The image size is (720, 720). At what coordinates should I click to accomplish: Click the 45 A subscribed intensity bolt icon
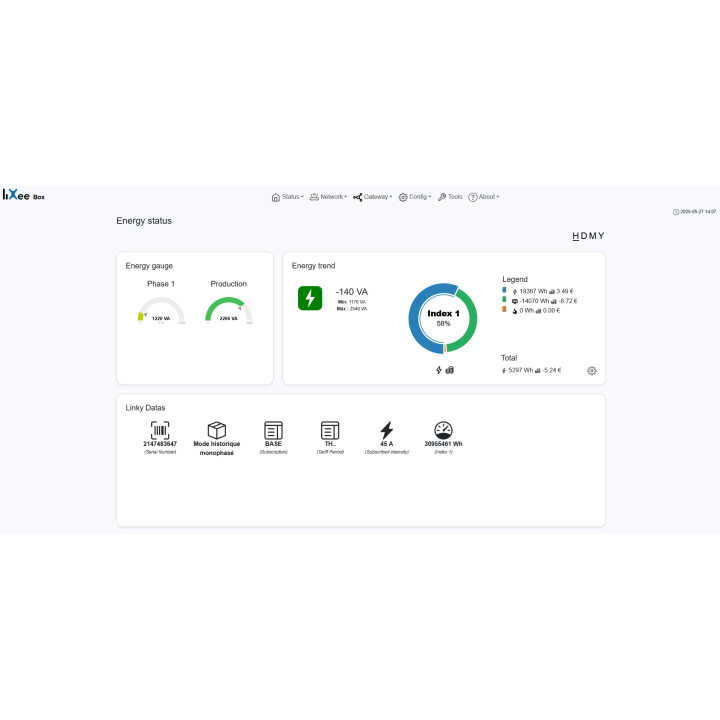[x=387, y=430]
